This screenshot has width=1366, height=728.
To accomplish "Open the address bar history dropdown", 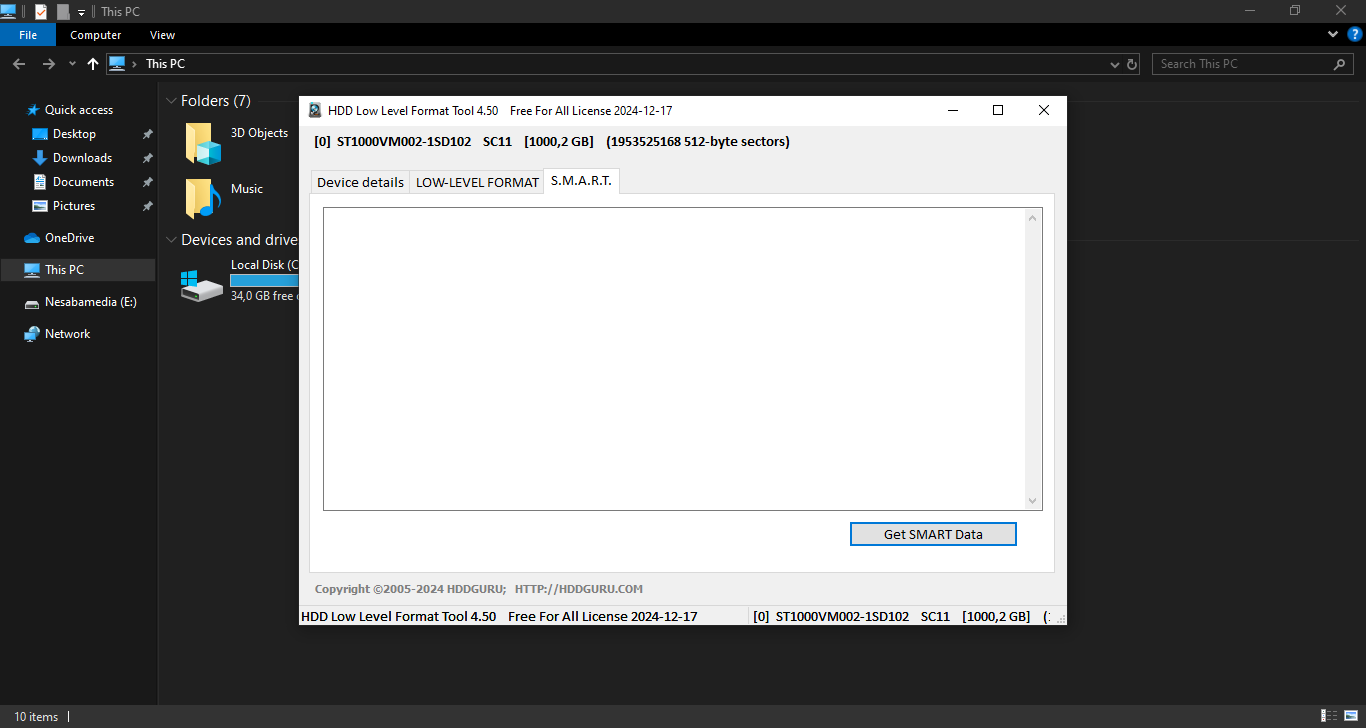I will (1115, 64).
